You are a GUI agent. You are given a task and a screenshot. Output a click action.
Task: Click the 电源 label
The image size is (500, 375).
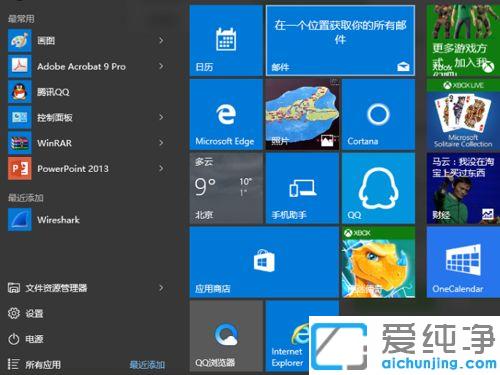[x=34, y=339]
